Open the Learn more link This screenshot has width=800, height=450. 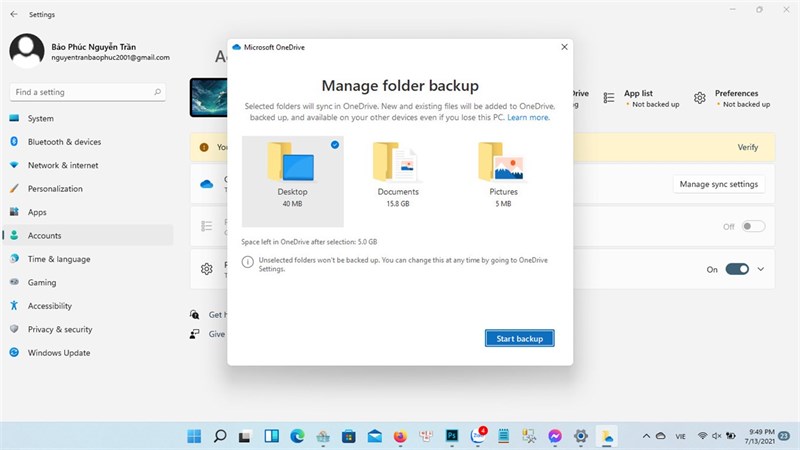(529, 117)
